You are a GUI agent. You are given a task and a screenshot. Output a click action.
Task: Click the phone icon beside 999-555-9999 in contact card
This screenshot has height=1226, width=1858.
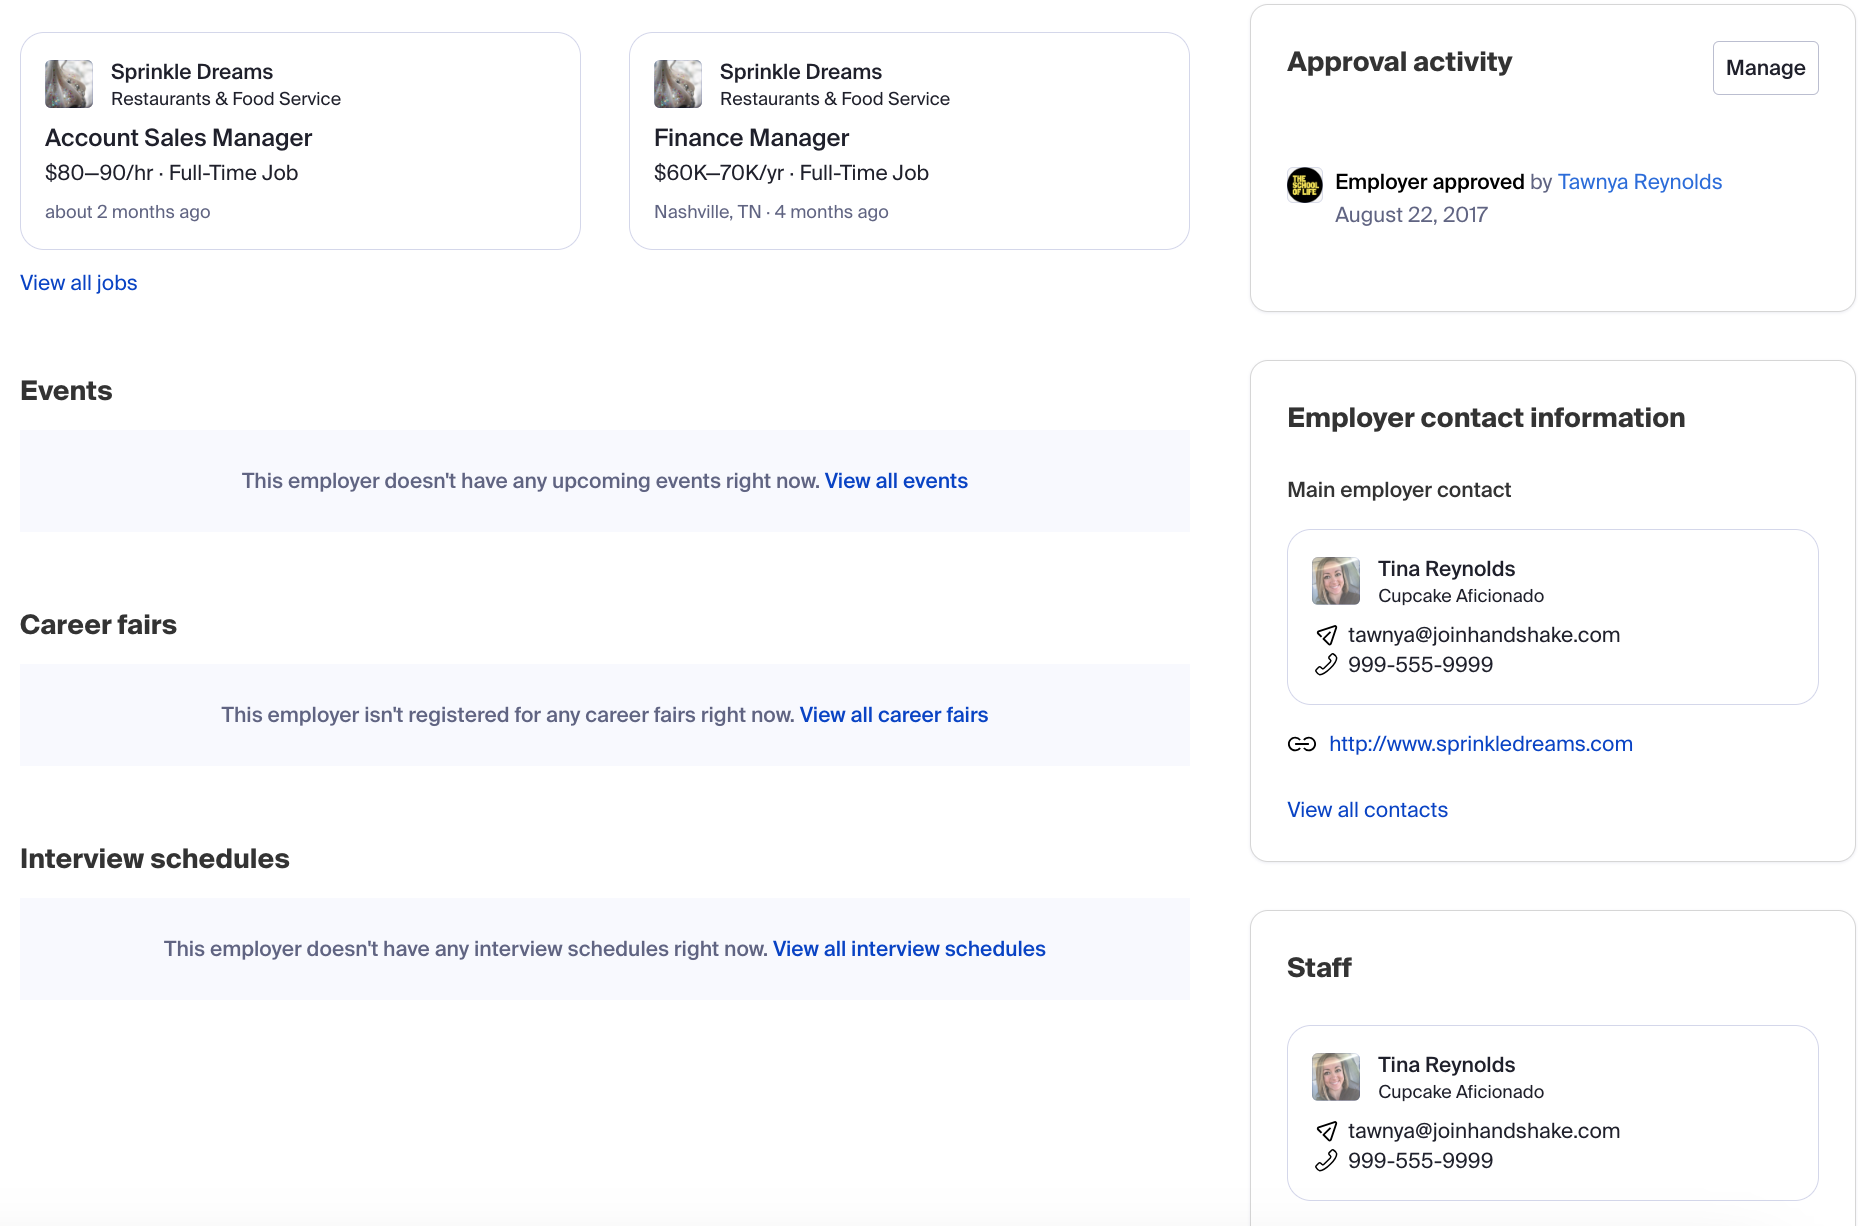pyautogui.click(x=1328, y=664)
